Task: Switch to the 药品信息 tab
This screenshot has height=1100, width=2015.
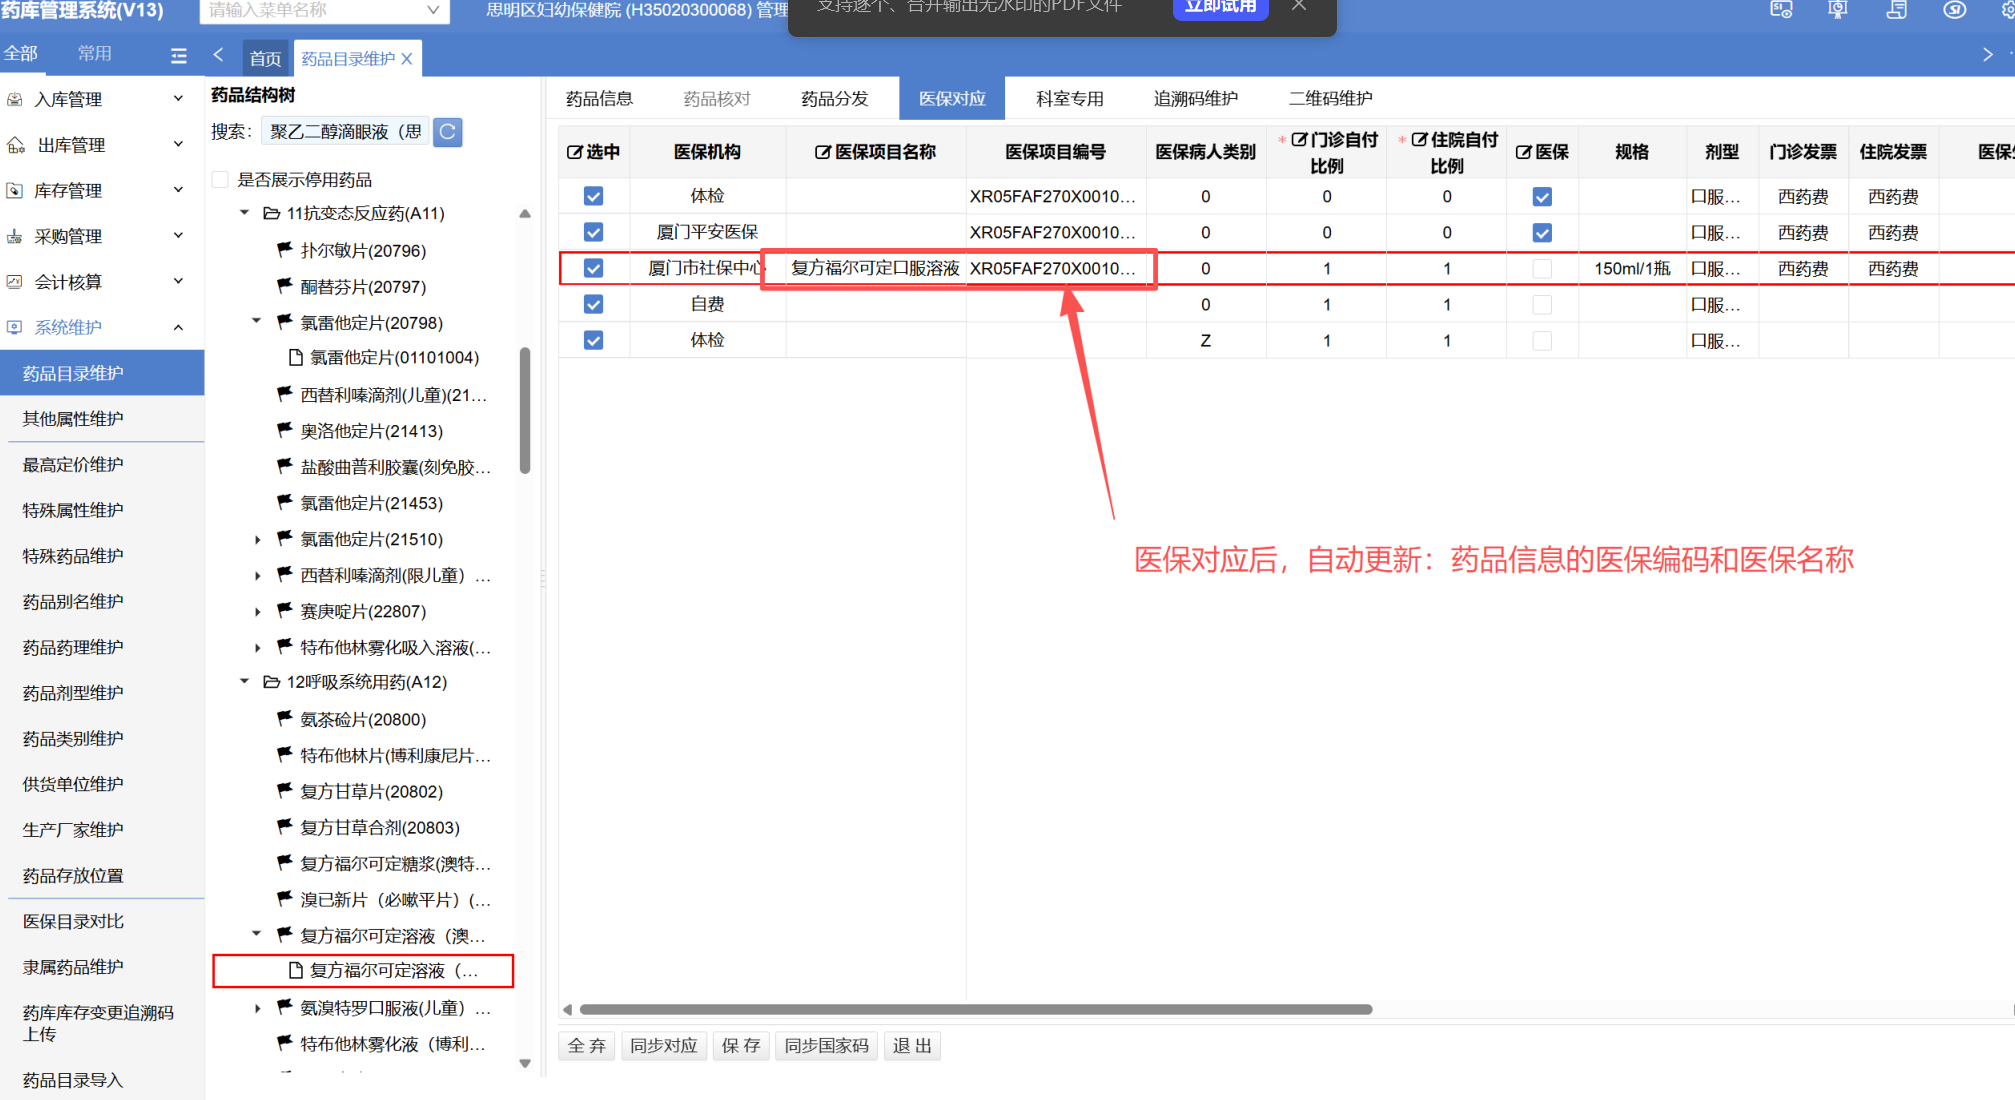Action: coord(599,98)
